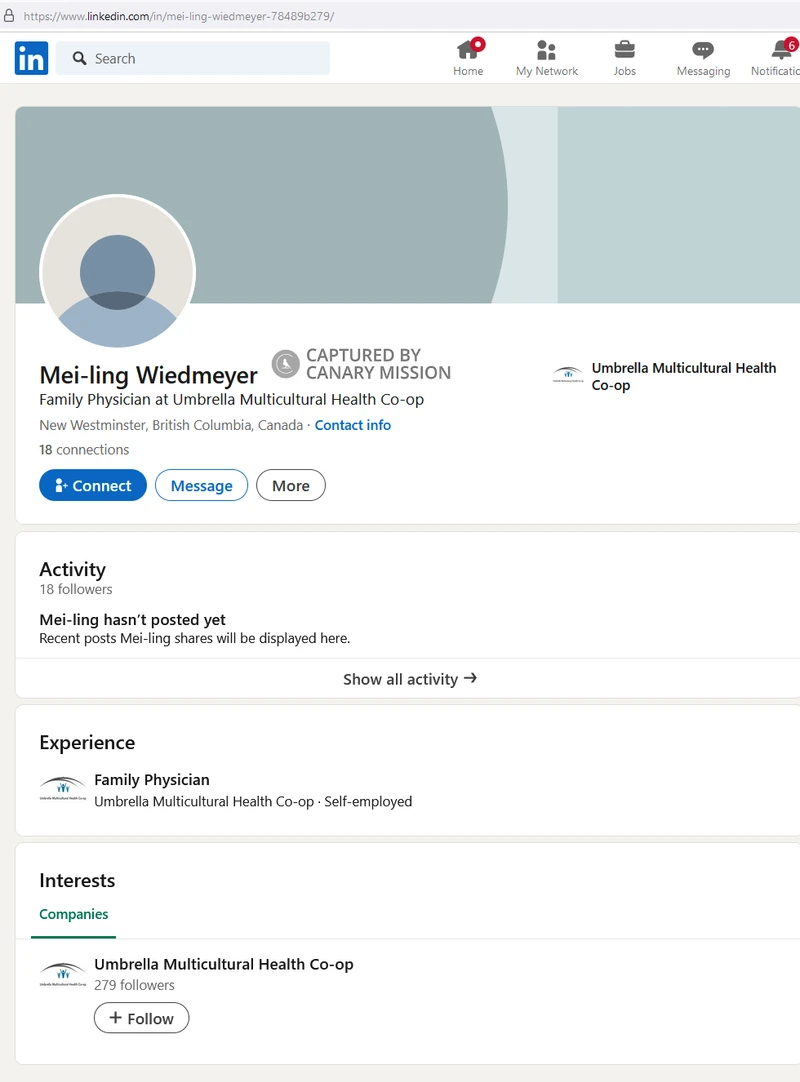The image size is (800, 1082).
Task: Connect with Mei-ling Wiedmeyer
Action: click(x=93, y=485)
